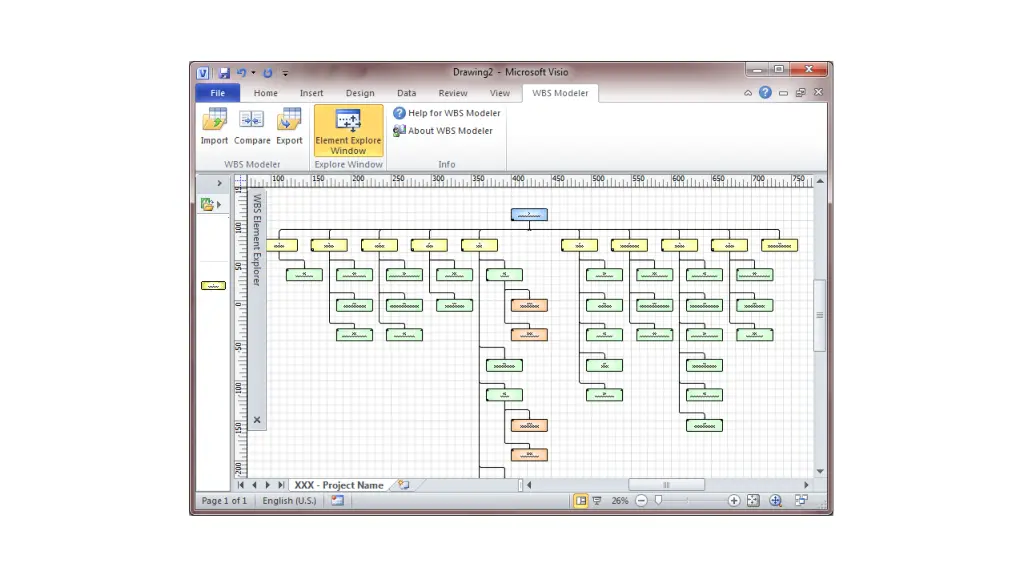The width and height of the screenshot is (1024, 576).
Task: Click the vertical scrollbar thumb
Action: (820, 315)
